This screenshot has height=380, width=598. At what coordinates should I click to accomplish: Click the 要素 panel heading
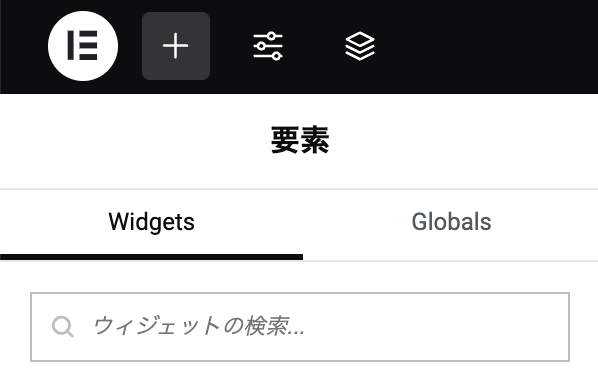(300, 140)
